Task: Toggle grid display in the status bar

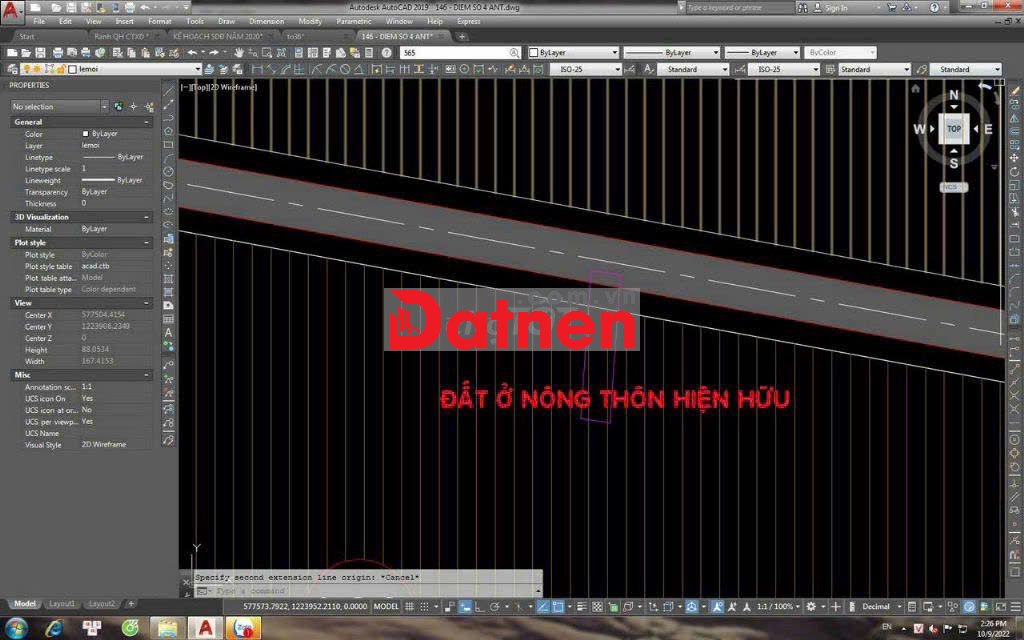Action: pyautogui.click(x=410, y=607)
